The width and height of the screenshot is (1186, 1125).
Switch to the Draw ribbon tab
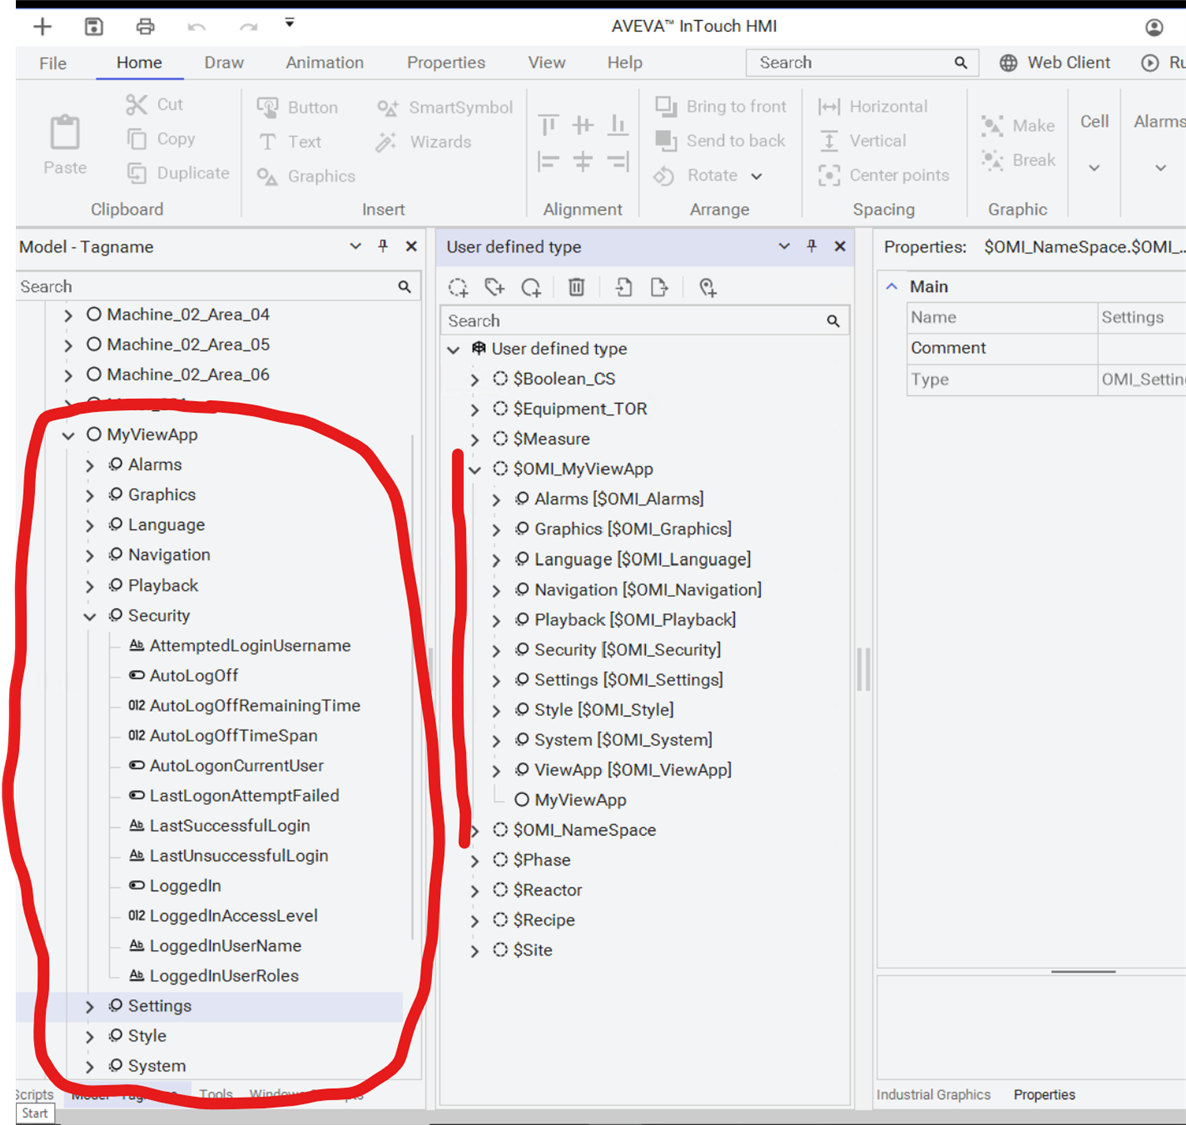coord(224,63)
